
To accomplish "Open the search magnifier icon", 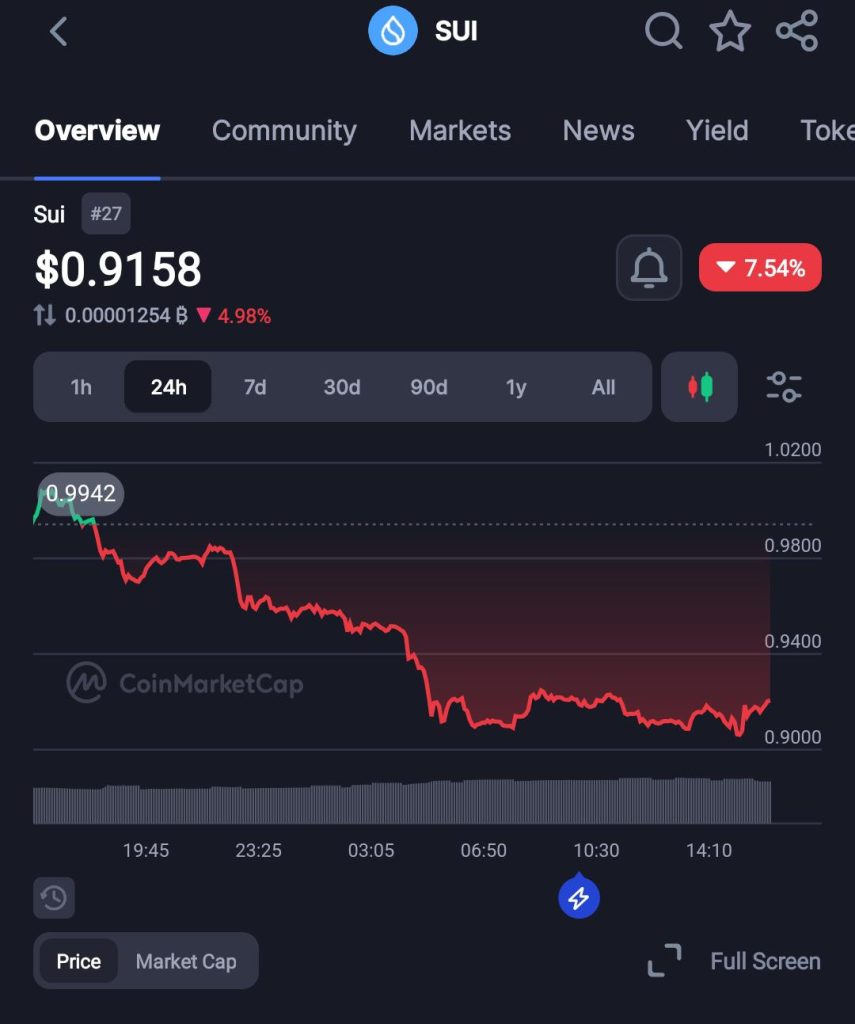I will click(664, 31).
